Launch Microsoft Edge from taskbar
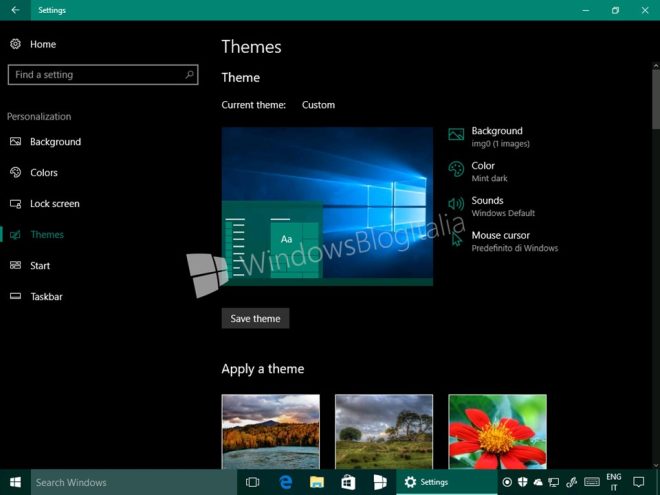Viewport: 660px width, 495px height. 286,482
